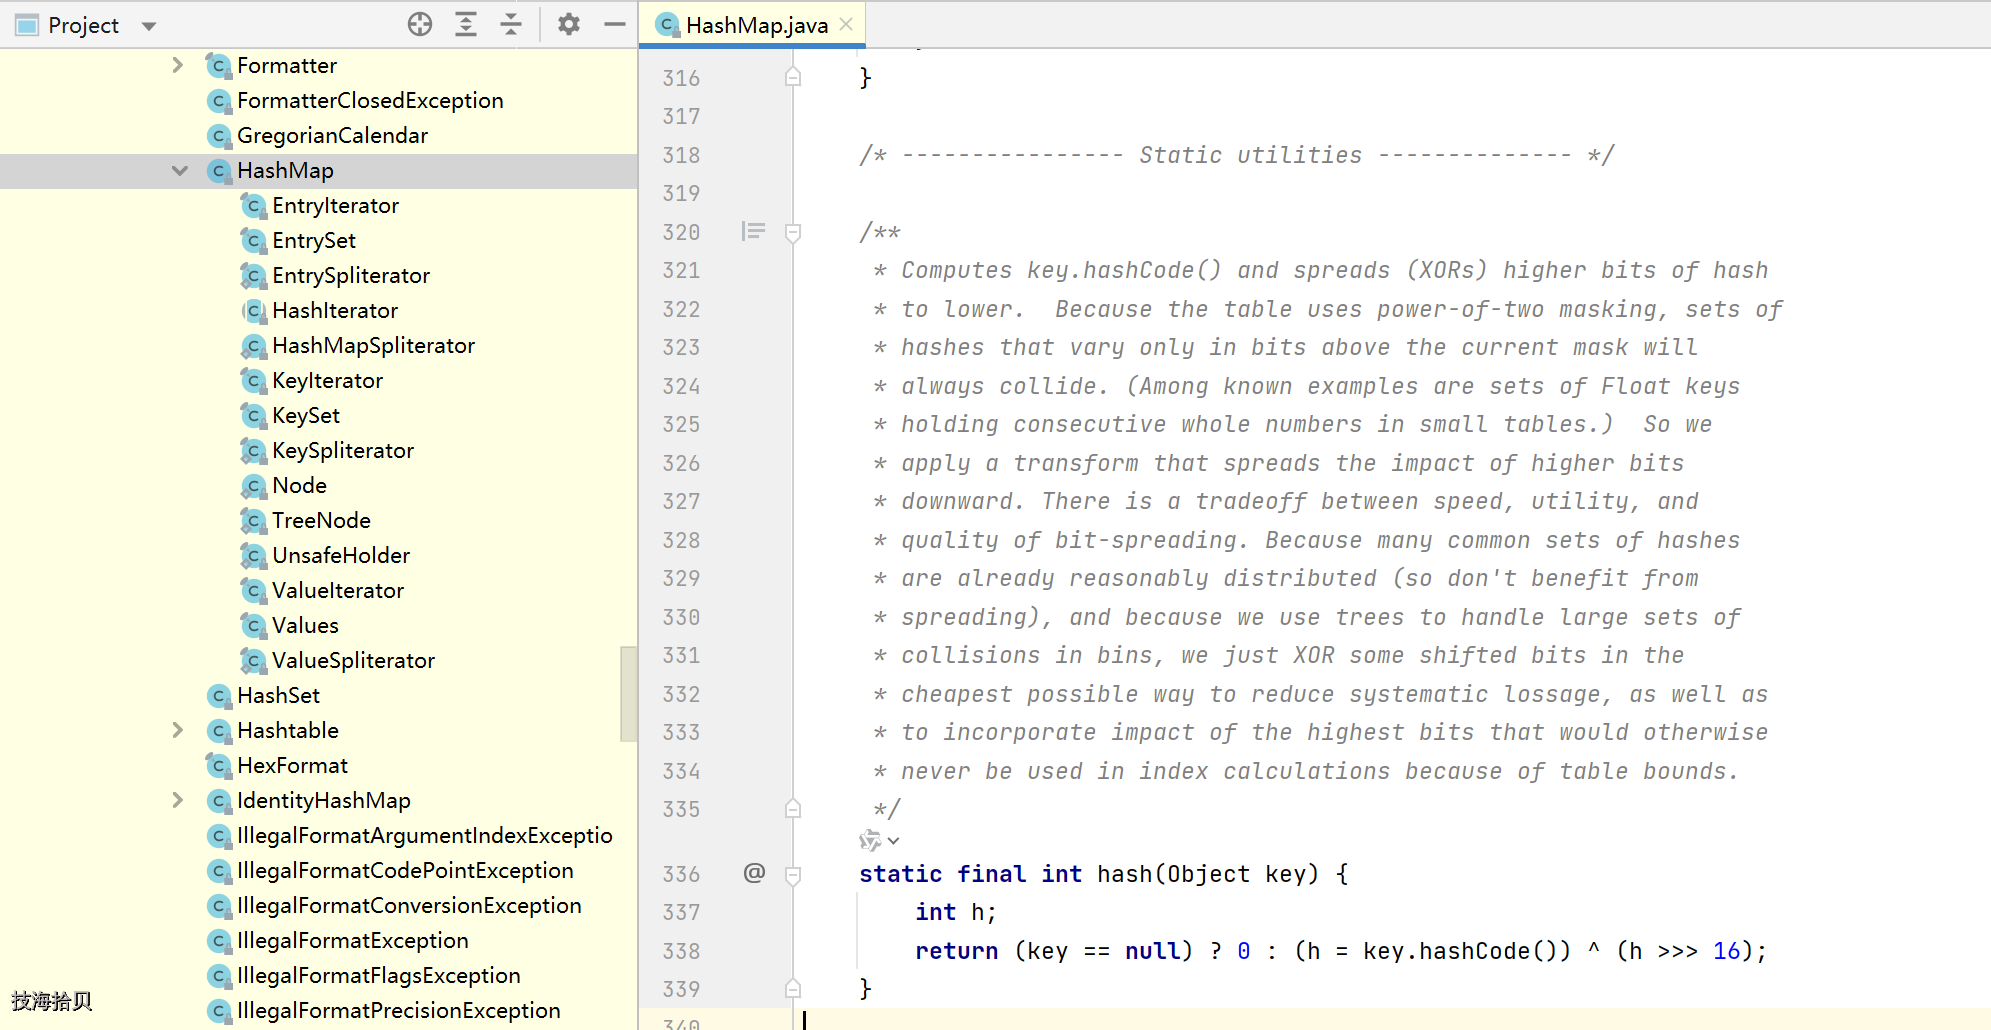Expand the Hashtable tree node
Viewport: 1991px width, 1030px height.
[178, 730]
